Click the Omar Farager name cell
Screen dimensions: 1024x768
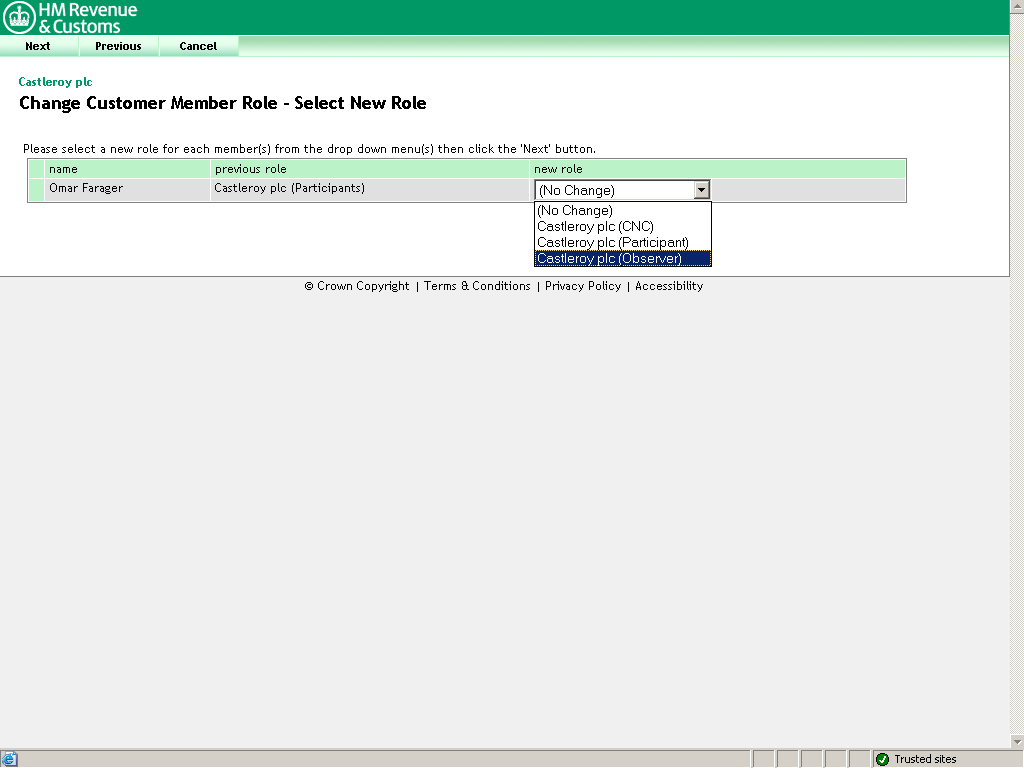pos(86,188)
